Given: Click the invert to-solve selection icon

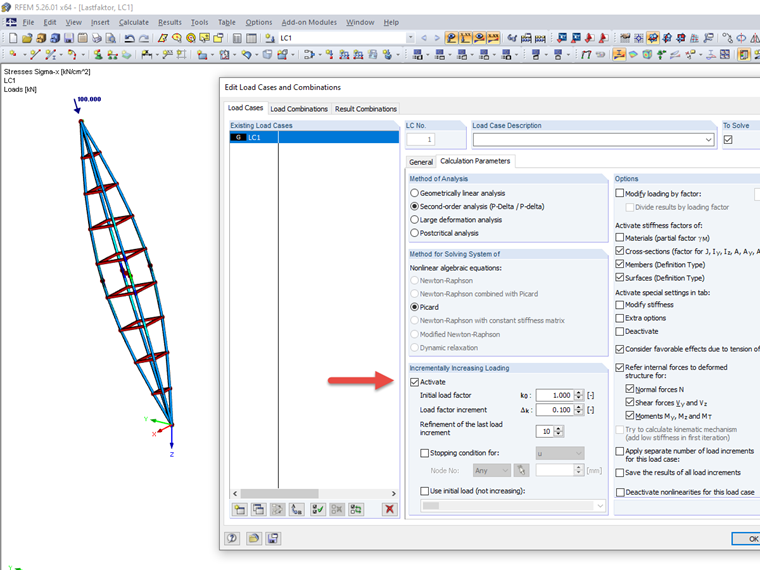Looking at the screenshot, I should click(x=356, y=509).
